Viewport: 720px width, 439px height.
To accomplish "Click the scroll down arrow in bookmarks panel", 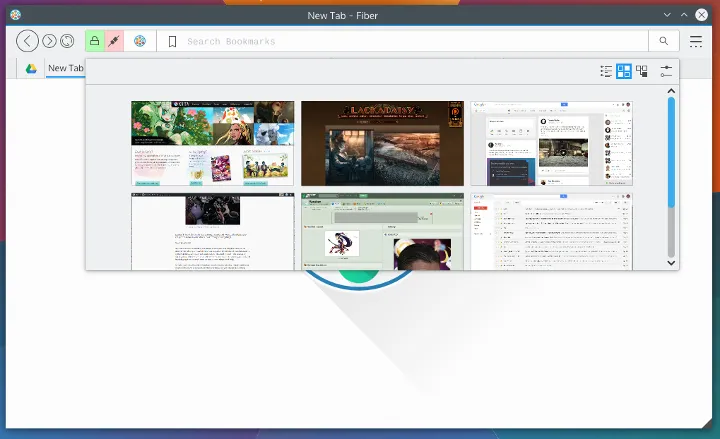I will [x=671, y=263].
